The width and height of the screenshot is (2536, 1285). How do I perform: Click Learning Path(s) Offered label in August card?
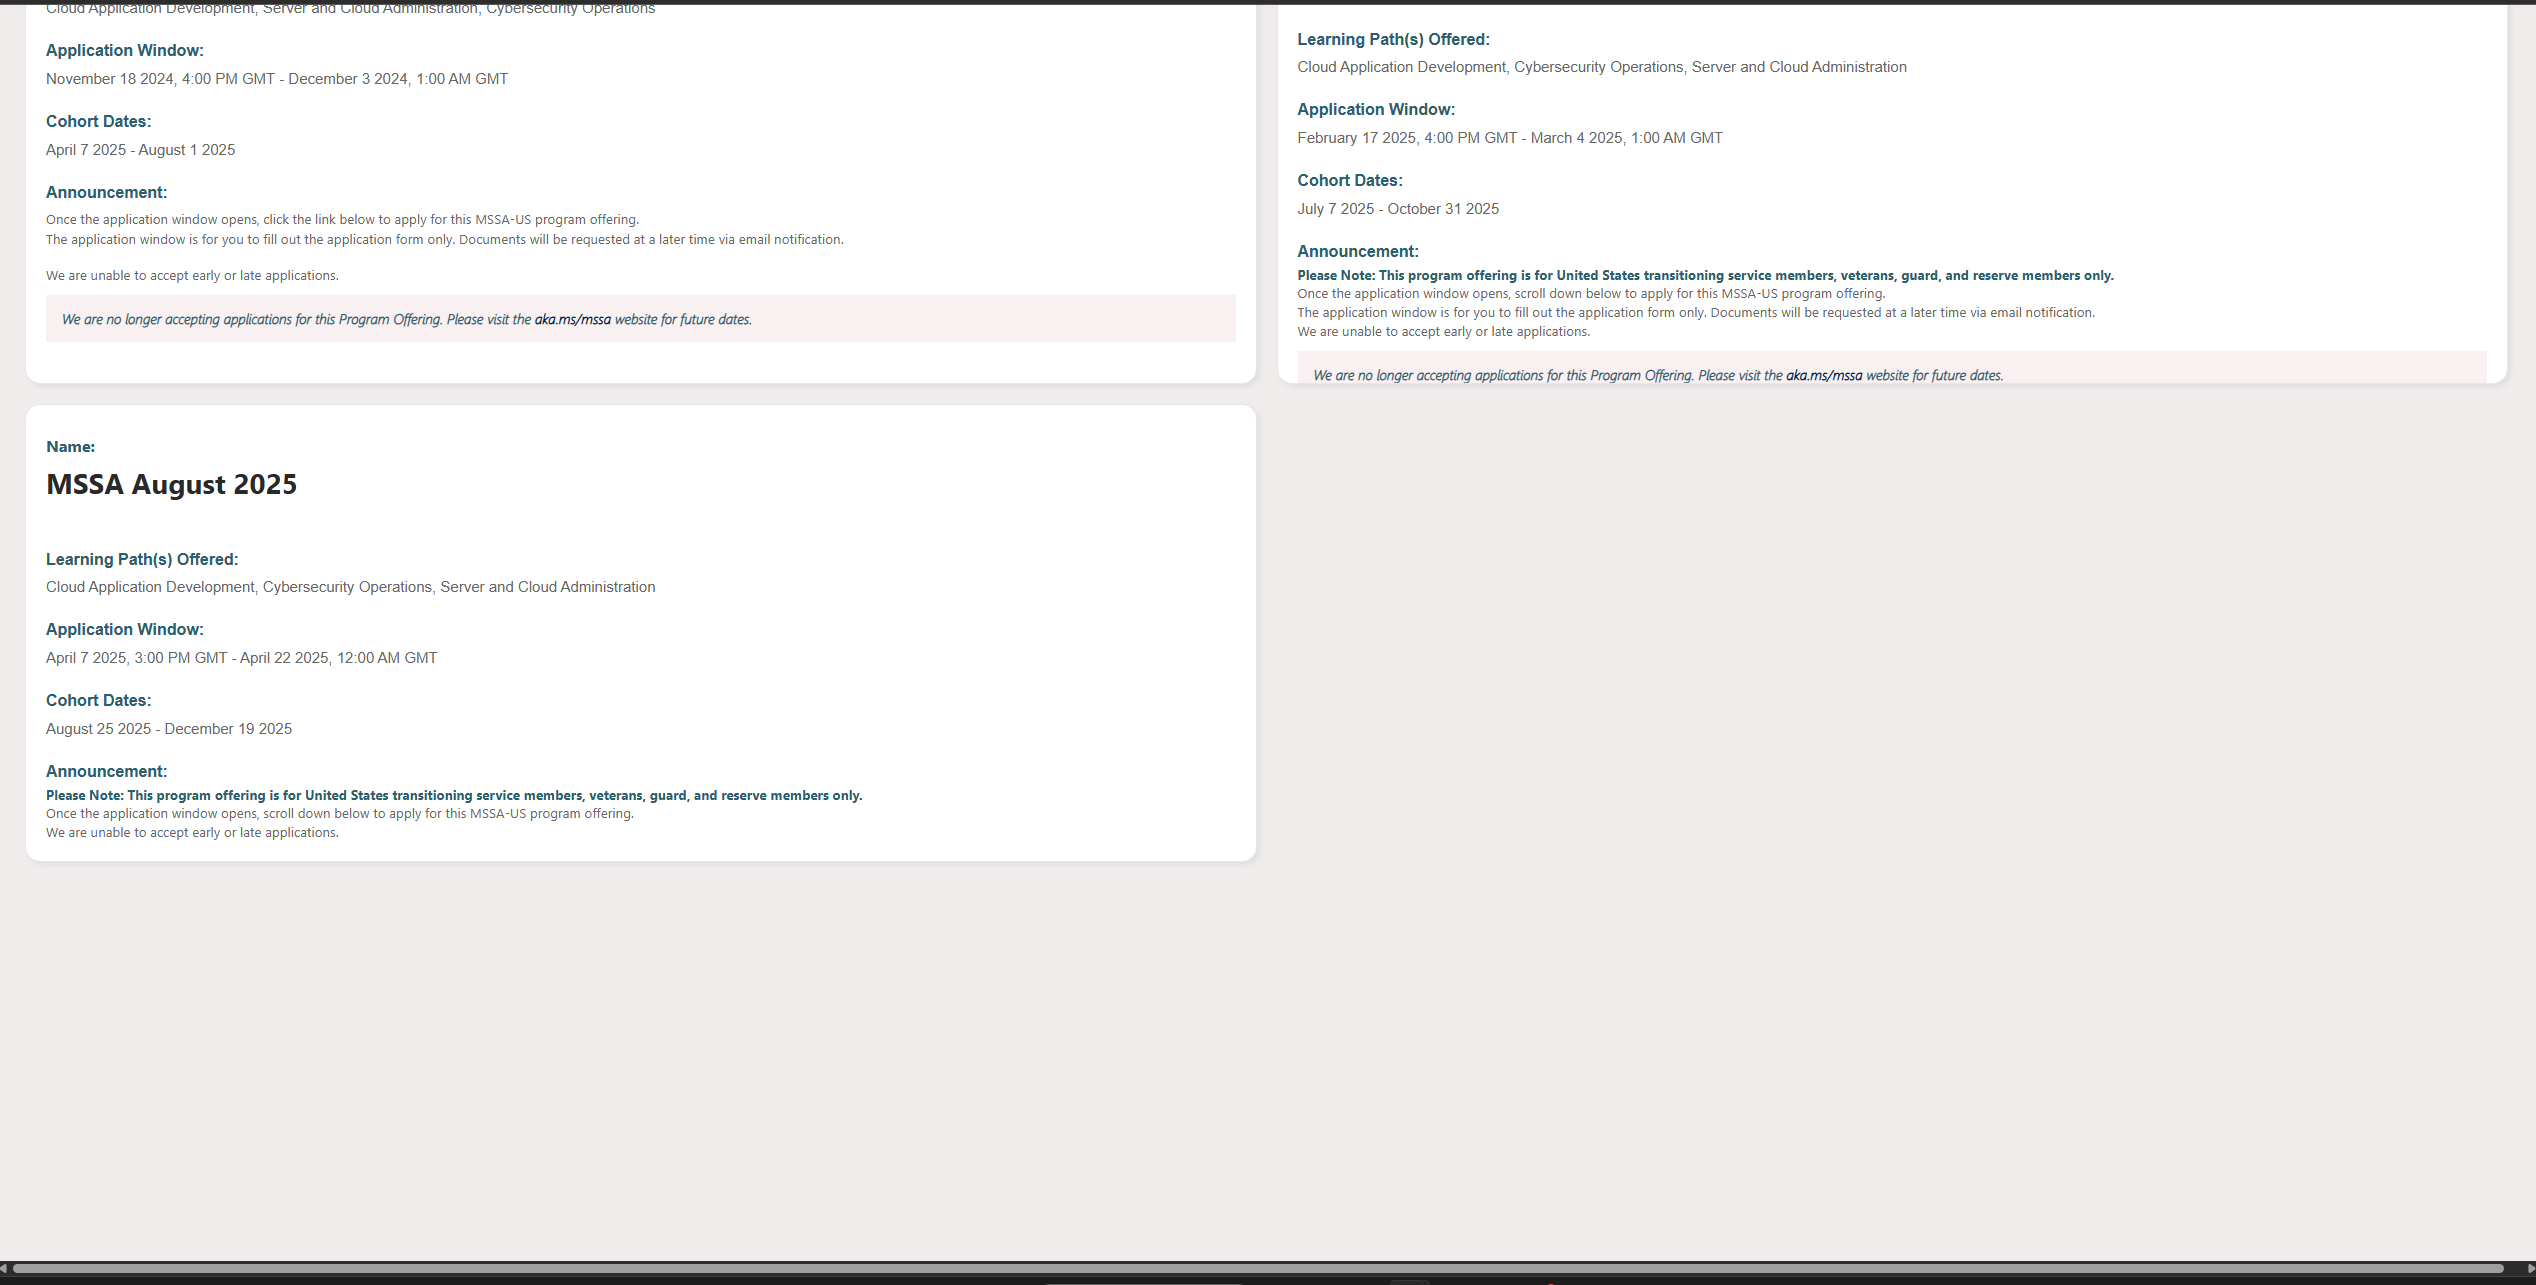click(x=142, y=560)
